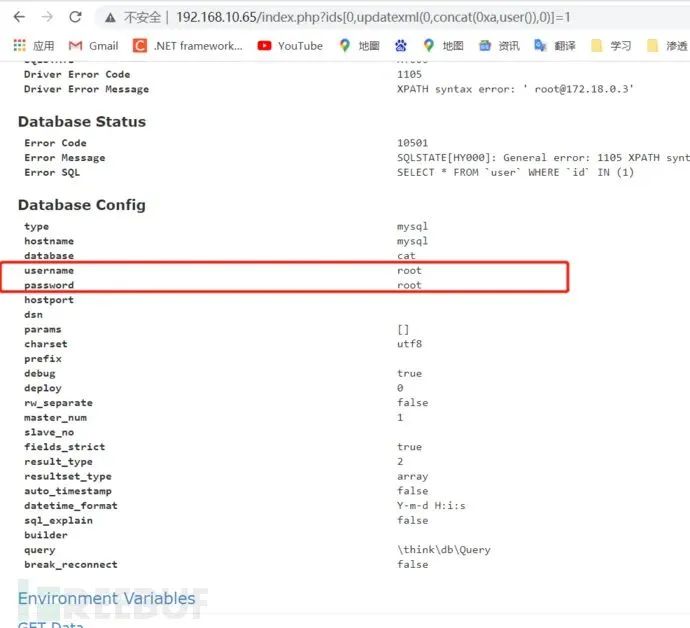The image size is (690, 628).
Task: Click the Environment Variables link
Action: coord(106,599)
